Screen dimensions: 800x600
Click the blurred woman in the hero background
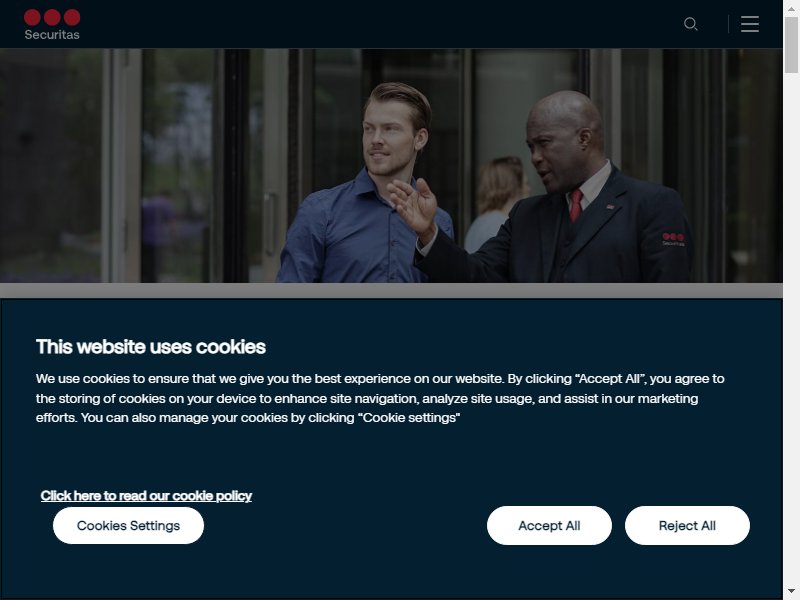496,203
